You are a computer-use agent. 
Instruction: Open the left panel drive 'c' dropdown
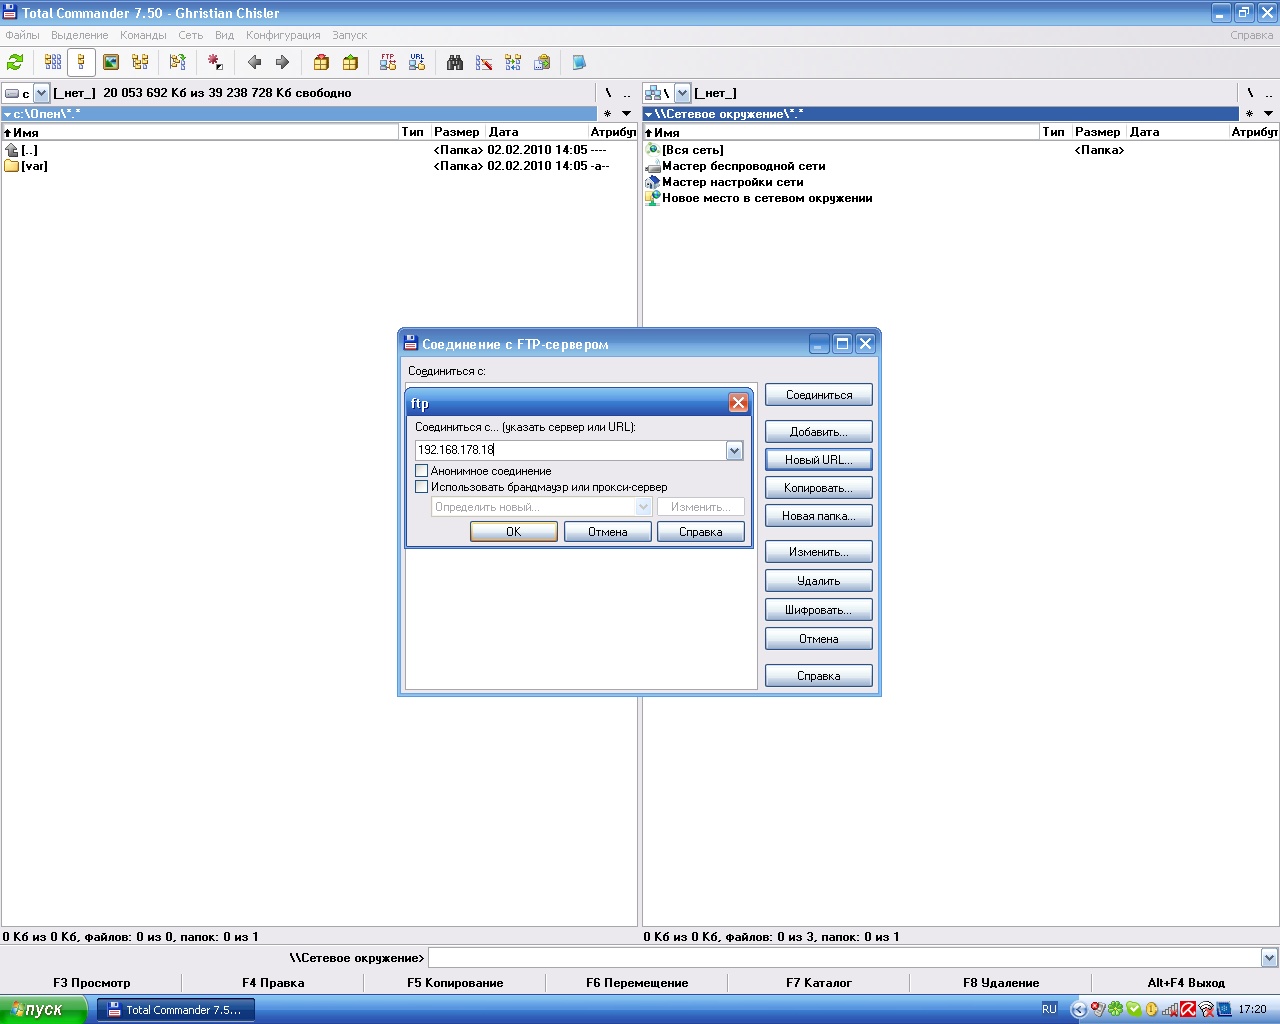click(42, 93)
